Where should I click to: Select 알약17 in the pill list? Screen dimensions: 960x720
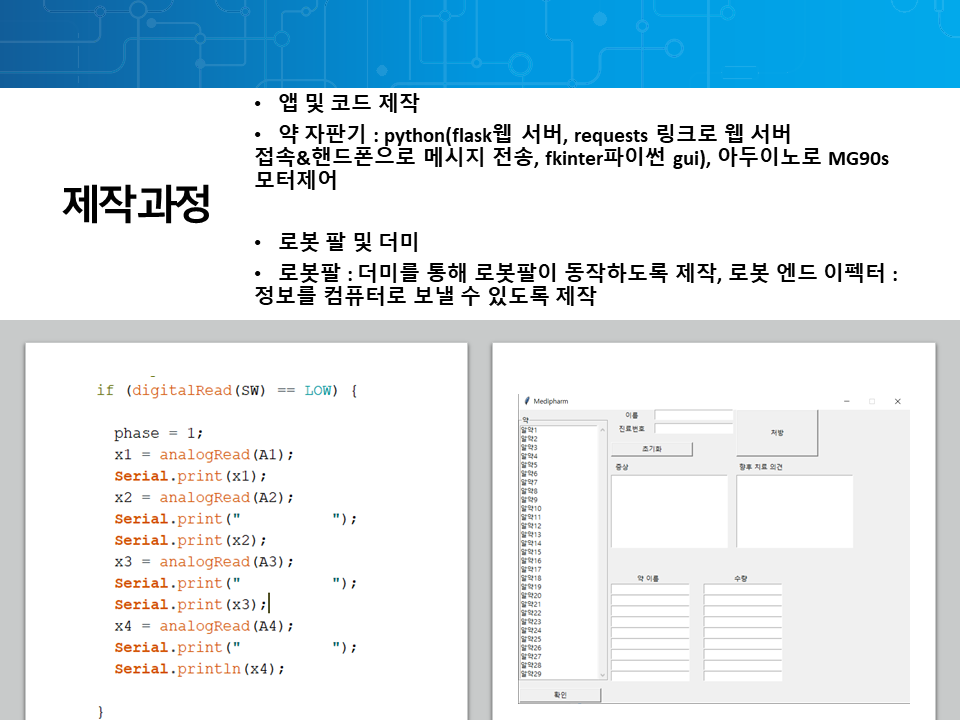click(531, 569)
